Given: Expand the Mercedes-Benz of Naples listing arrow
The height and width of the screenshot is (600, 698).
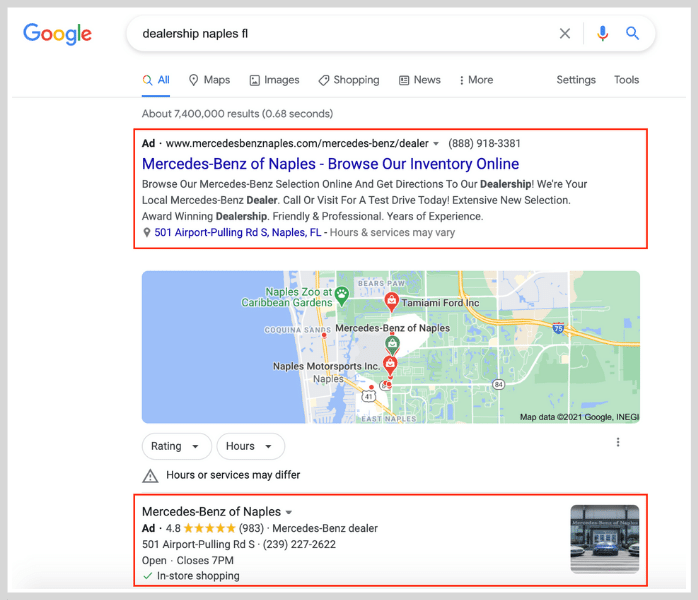Looking at the screenshot, I should coord(288,512).
